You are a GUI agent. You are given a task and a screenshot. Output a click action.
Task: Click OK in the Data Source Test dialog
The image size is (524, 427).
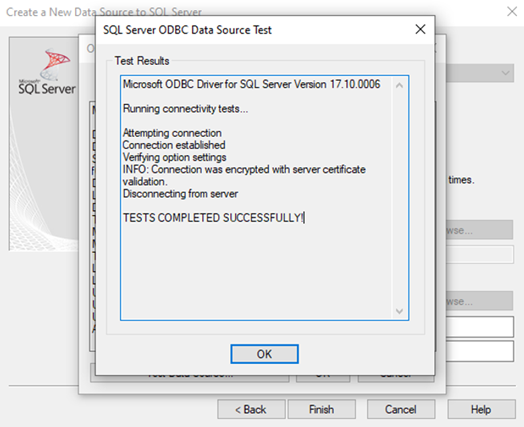(264, 354)
